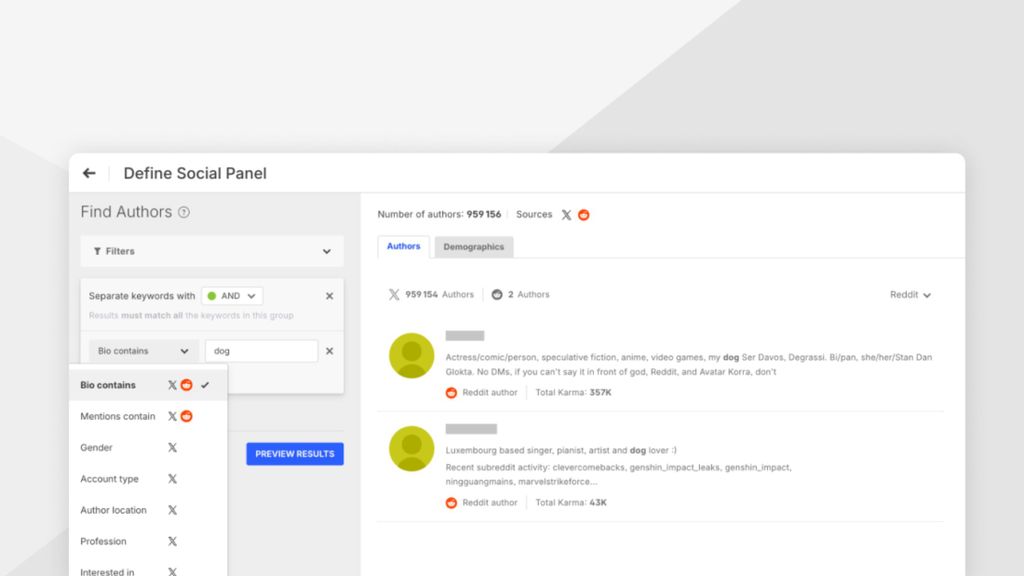The width and height of the screenshot is (1024, 576).
Task: Select the Gender filter option
Action: (97, 448)
